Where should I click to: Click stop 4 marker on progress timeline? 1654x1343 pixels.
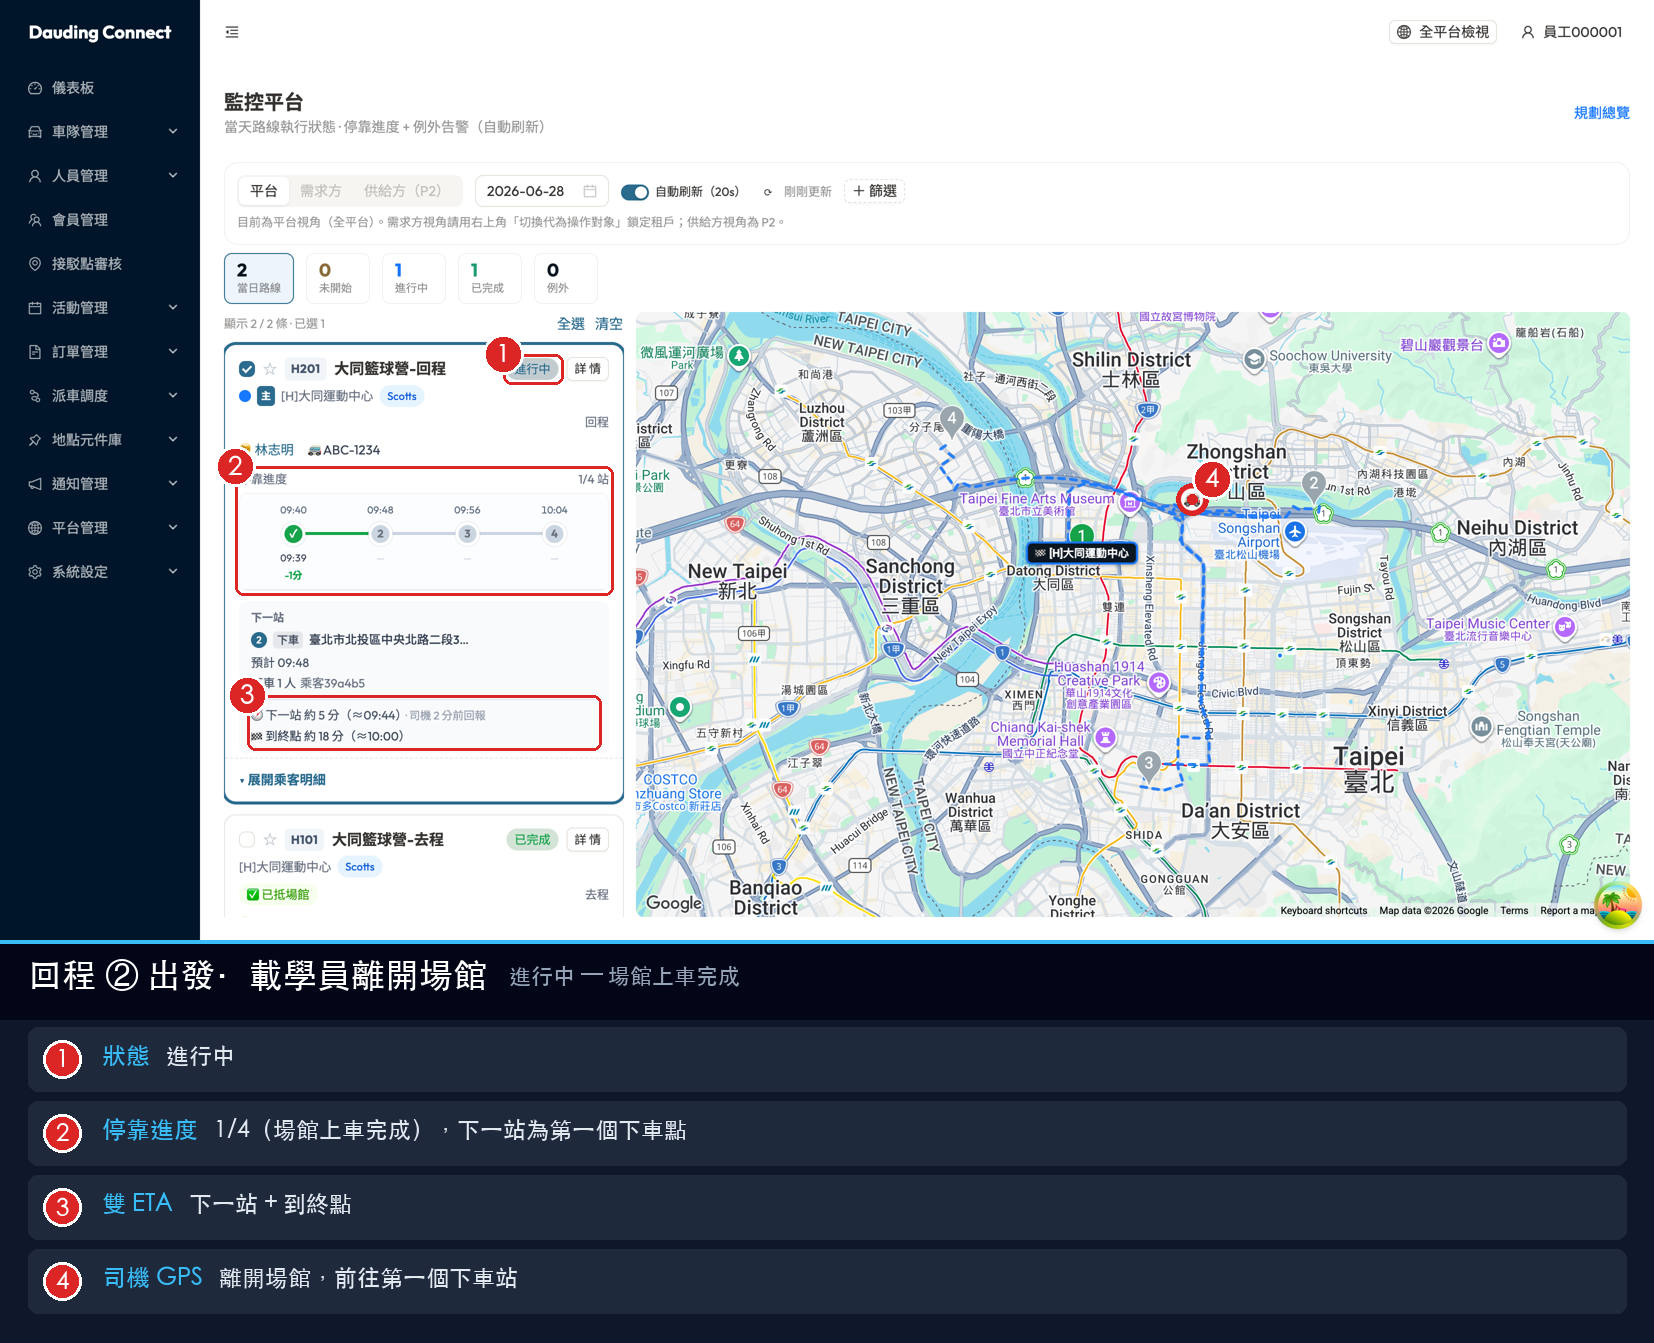pyautogui.click(x=554, y=534)
